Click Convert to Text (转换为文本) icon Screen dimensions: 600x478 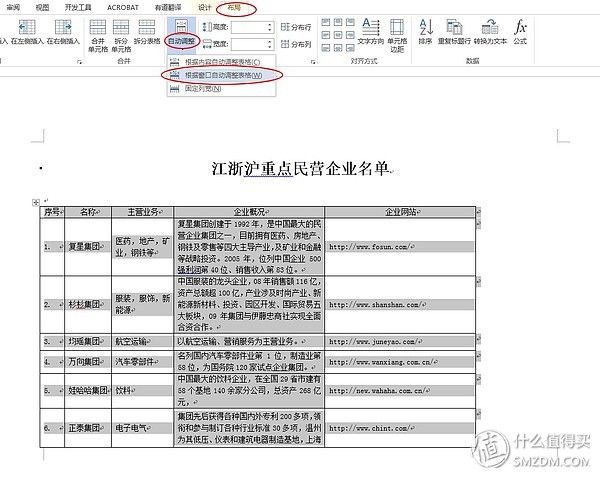pyautogui.click(x=490, y=27)
